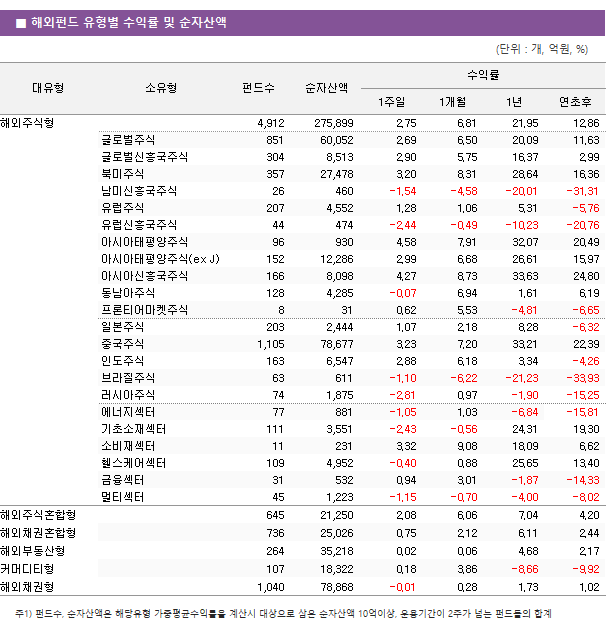Click fund count '1,105' for 중국주식

(x=271, y=344)
